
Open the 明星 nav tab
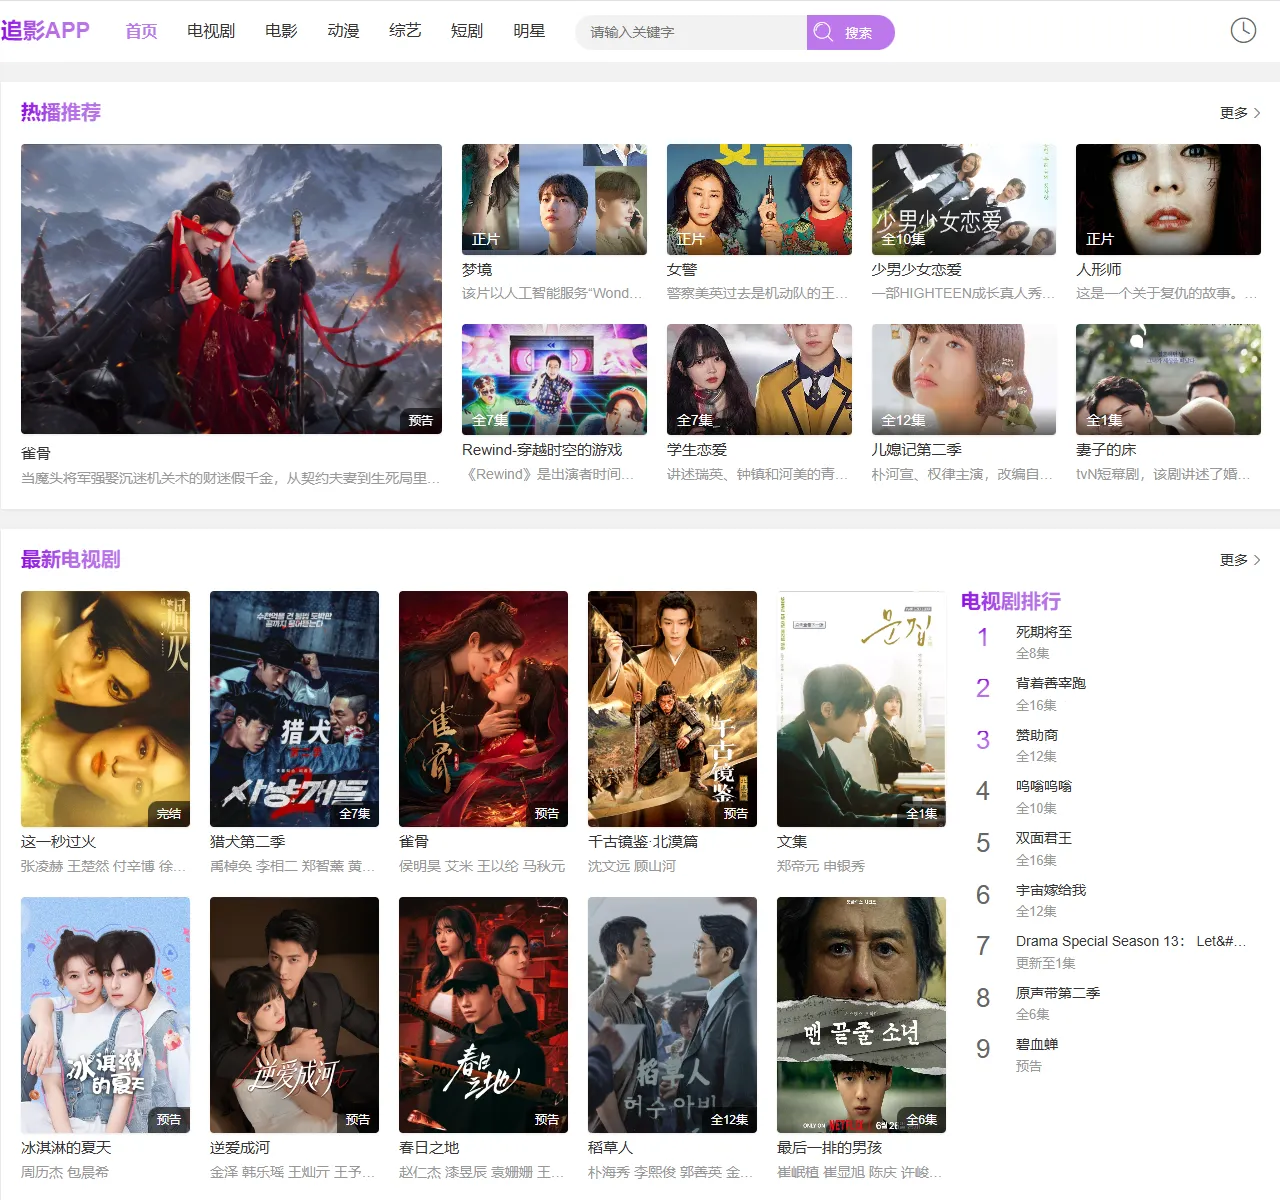pos(529,31)
